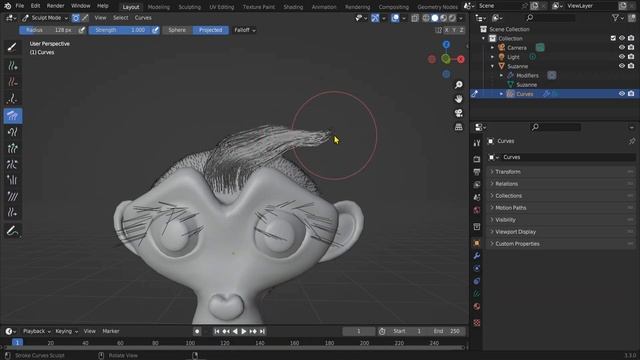The height and width of the screenshot is (360, 640).
Task: Open the Render menu
Action: pyautogui.click(x=56, y=6)
